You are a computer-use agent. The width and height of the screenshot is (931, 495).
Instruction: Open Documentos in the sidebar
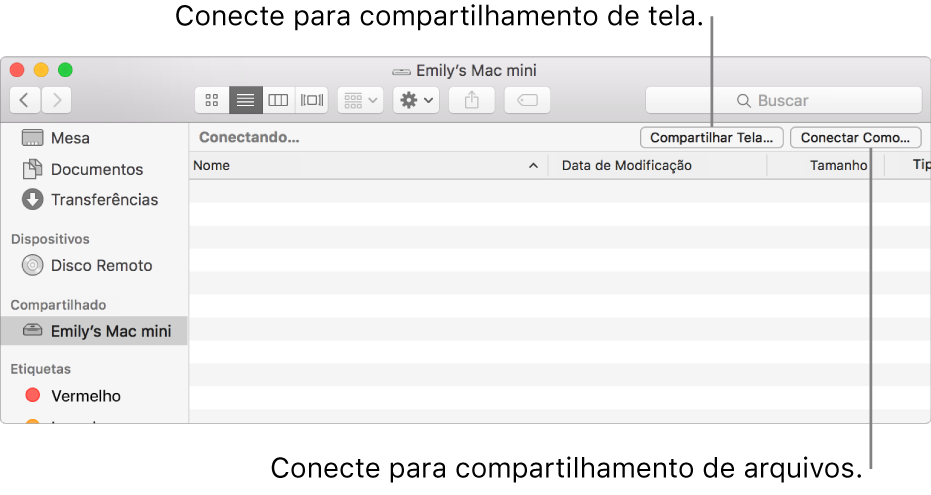pyautogui.click(x=95, y=170)
